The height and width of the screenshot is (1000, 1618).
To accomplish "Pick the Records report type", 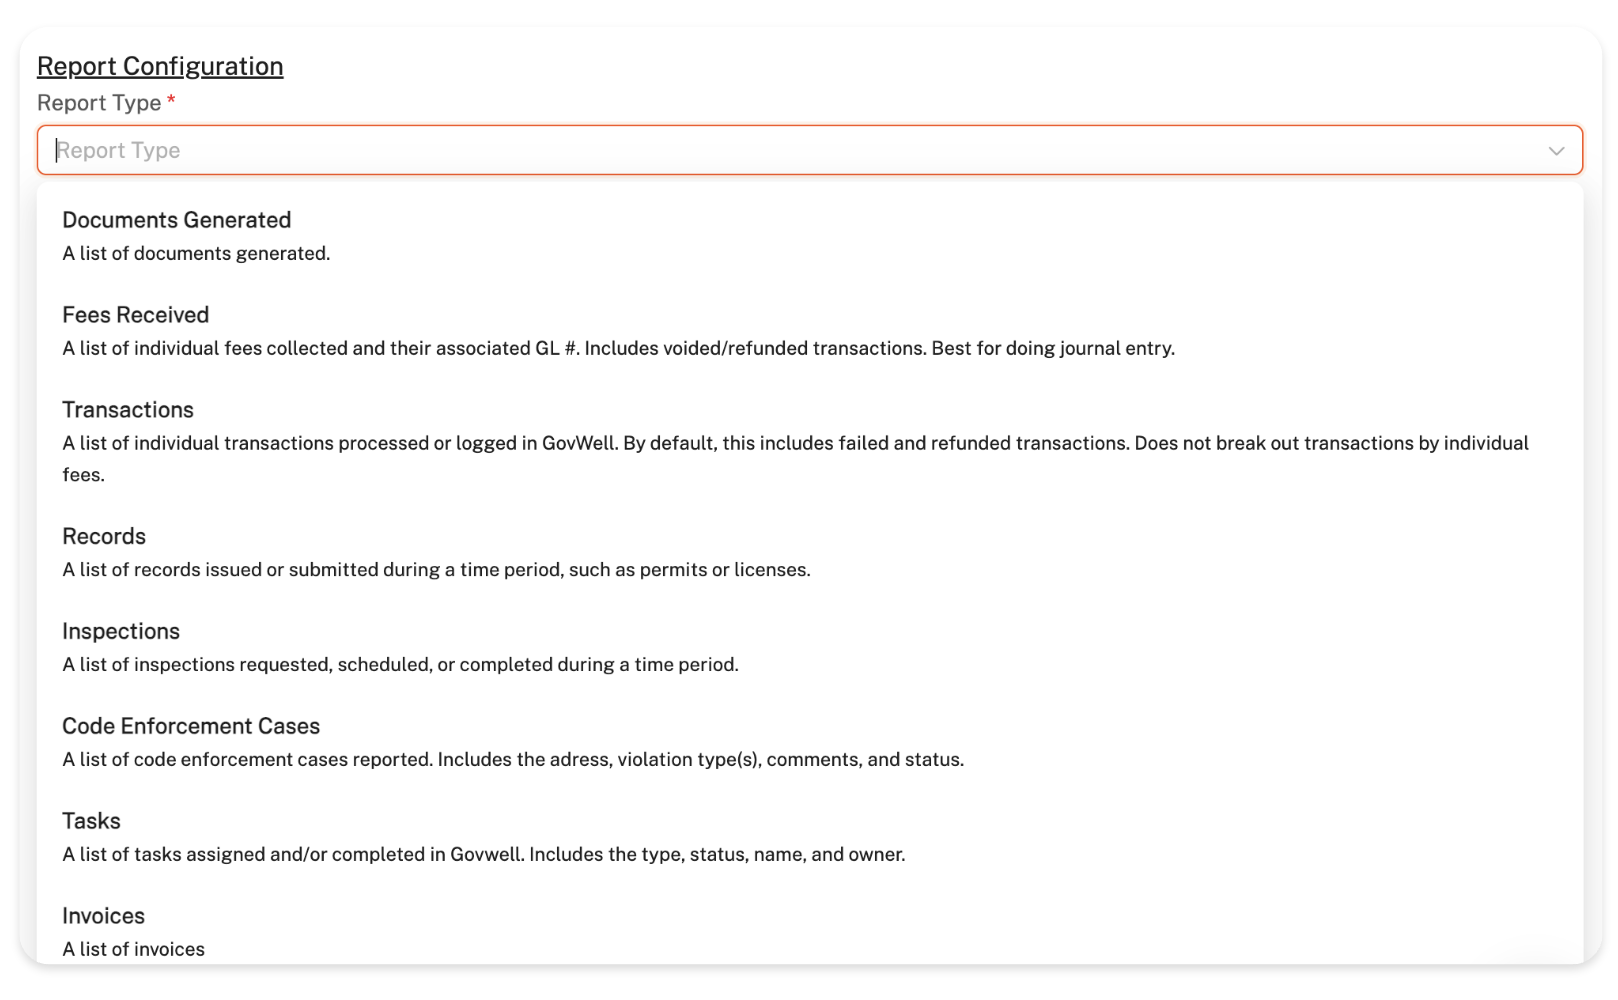I will coord(104,536).
